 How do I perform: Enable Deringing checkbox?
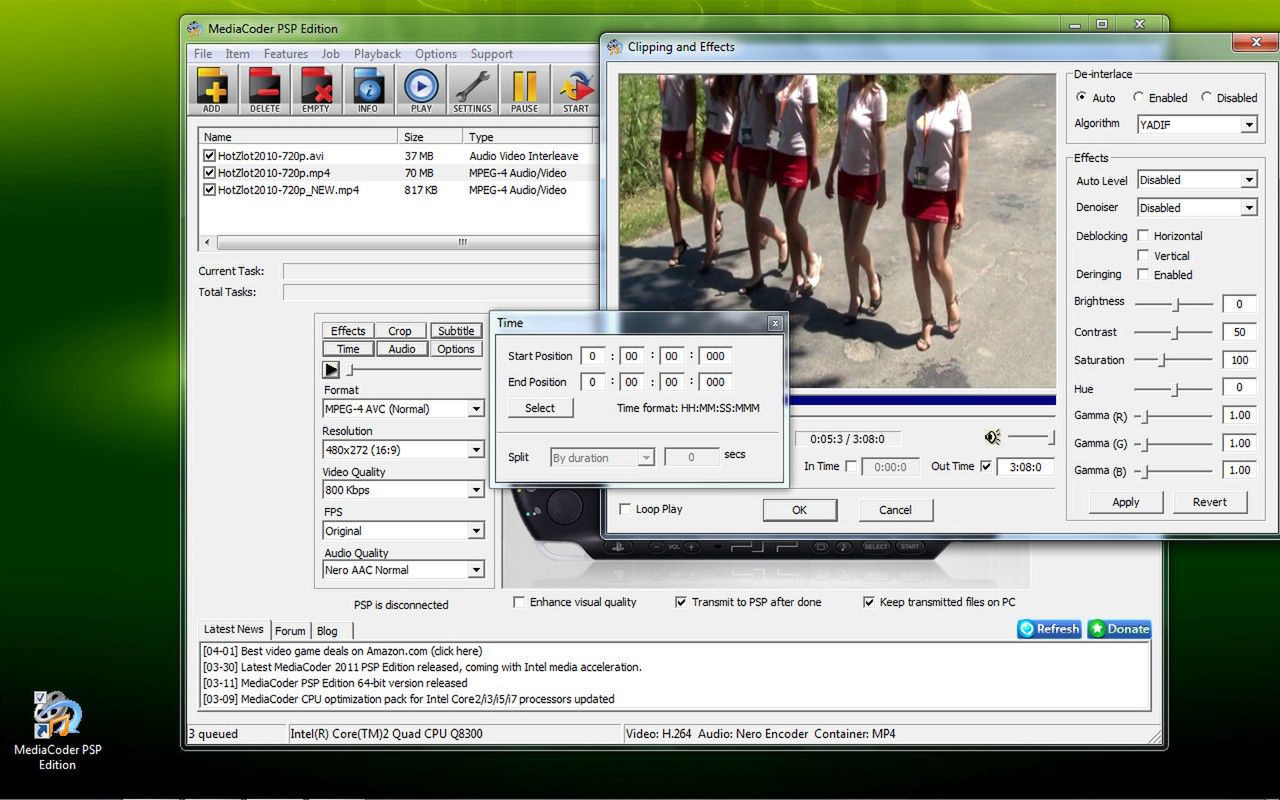pos(1144,275)
